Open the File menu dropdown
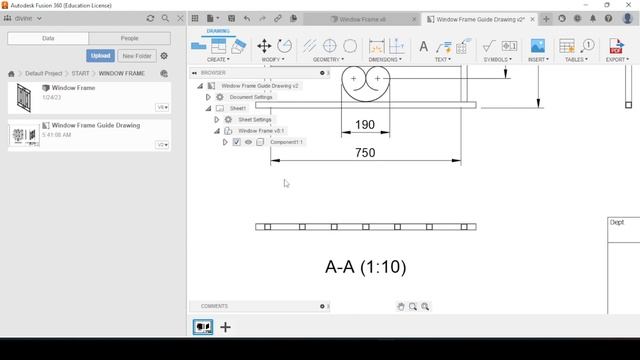The height and width of the screenshot is (360, 640). pyautogui.click(x=213, y=18)
